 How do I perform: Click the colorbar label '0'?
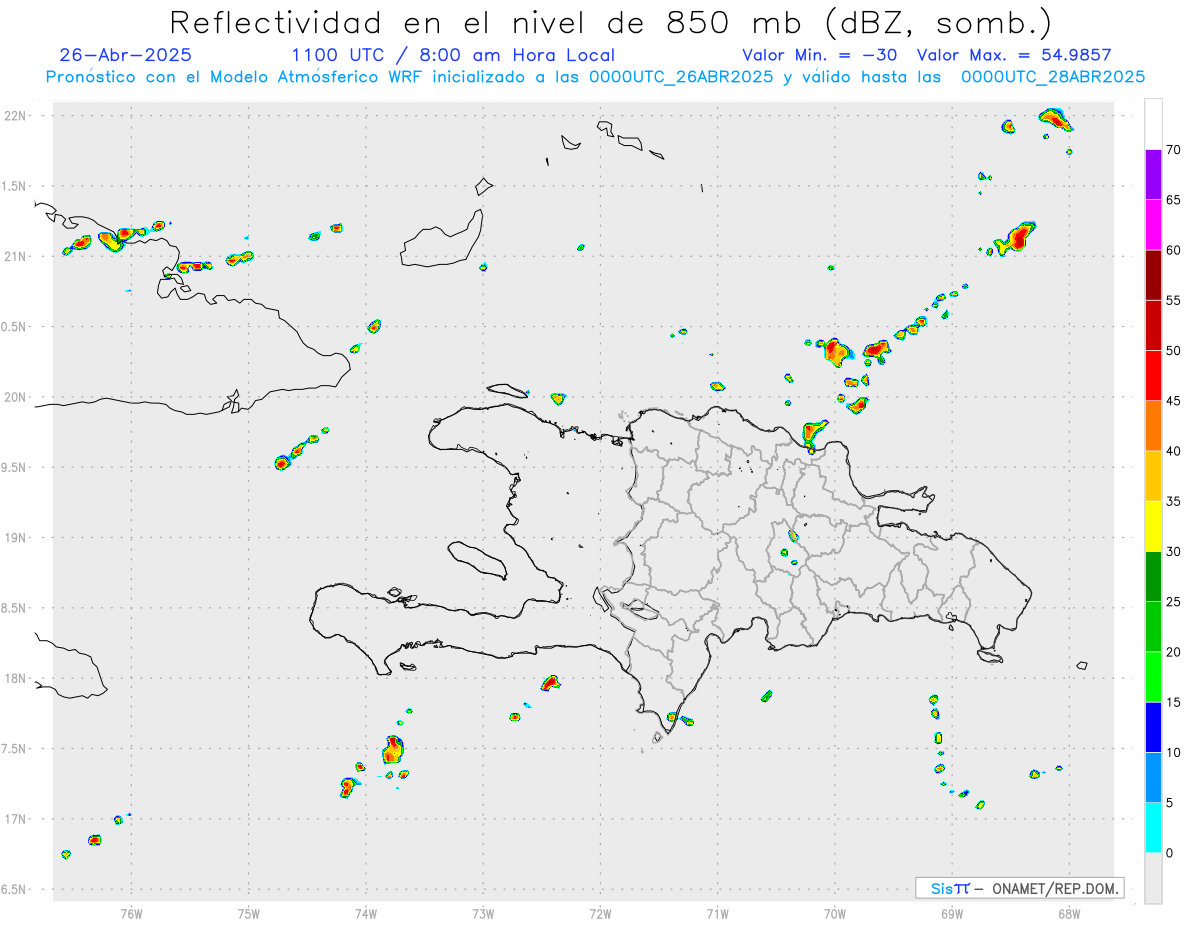[1169, 853]
